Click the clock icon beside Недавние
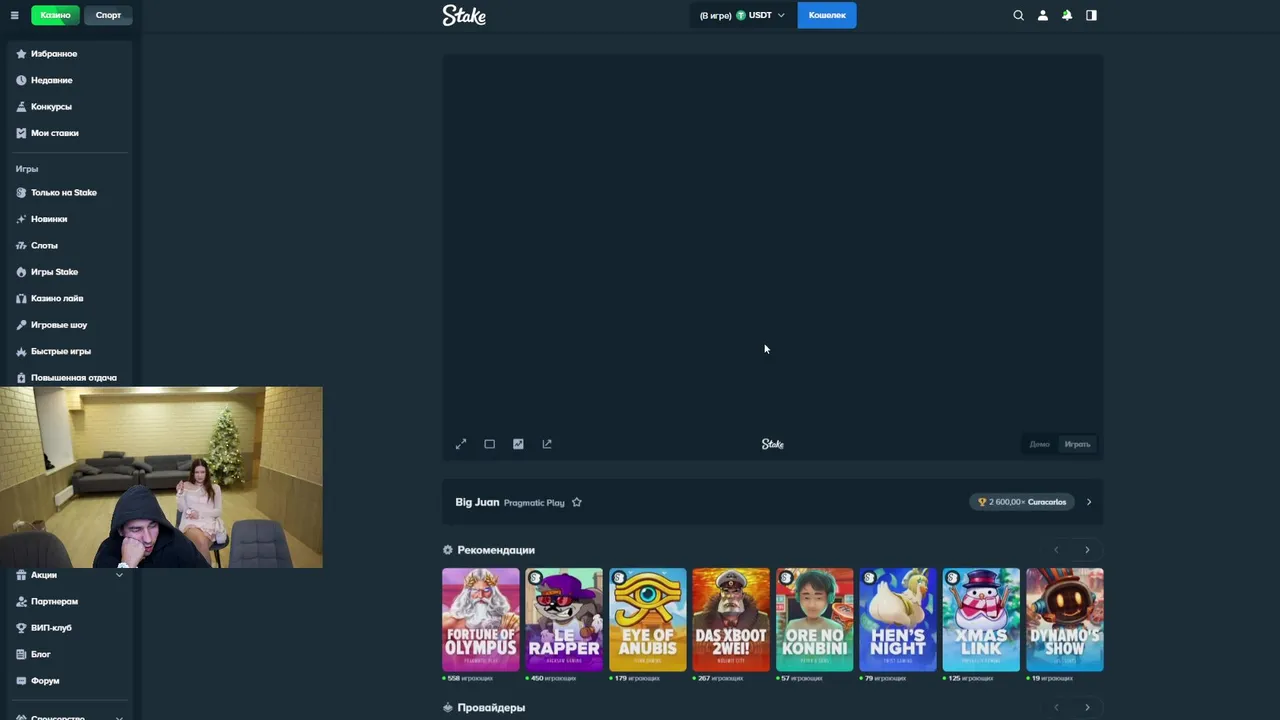Viewport: 1280px width, 720px height. click(21, 80)
